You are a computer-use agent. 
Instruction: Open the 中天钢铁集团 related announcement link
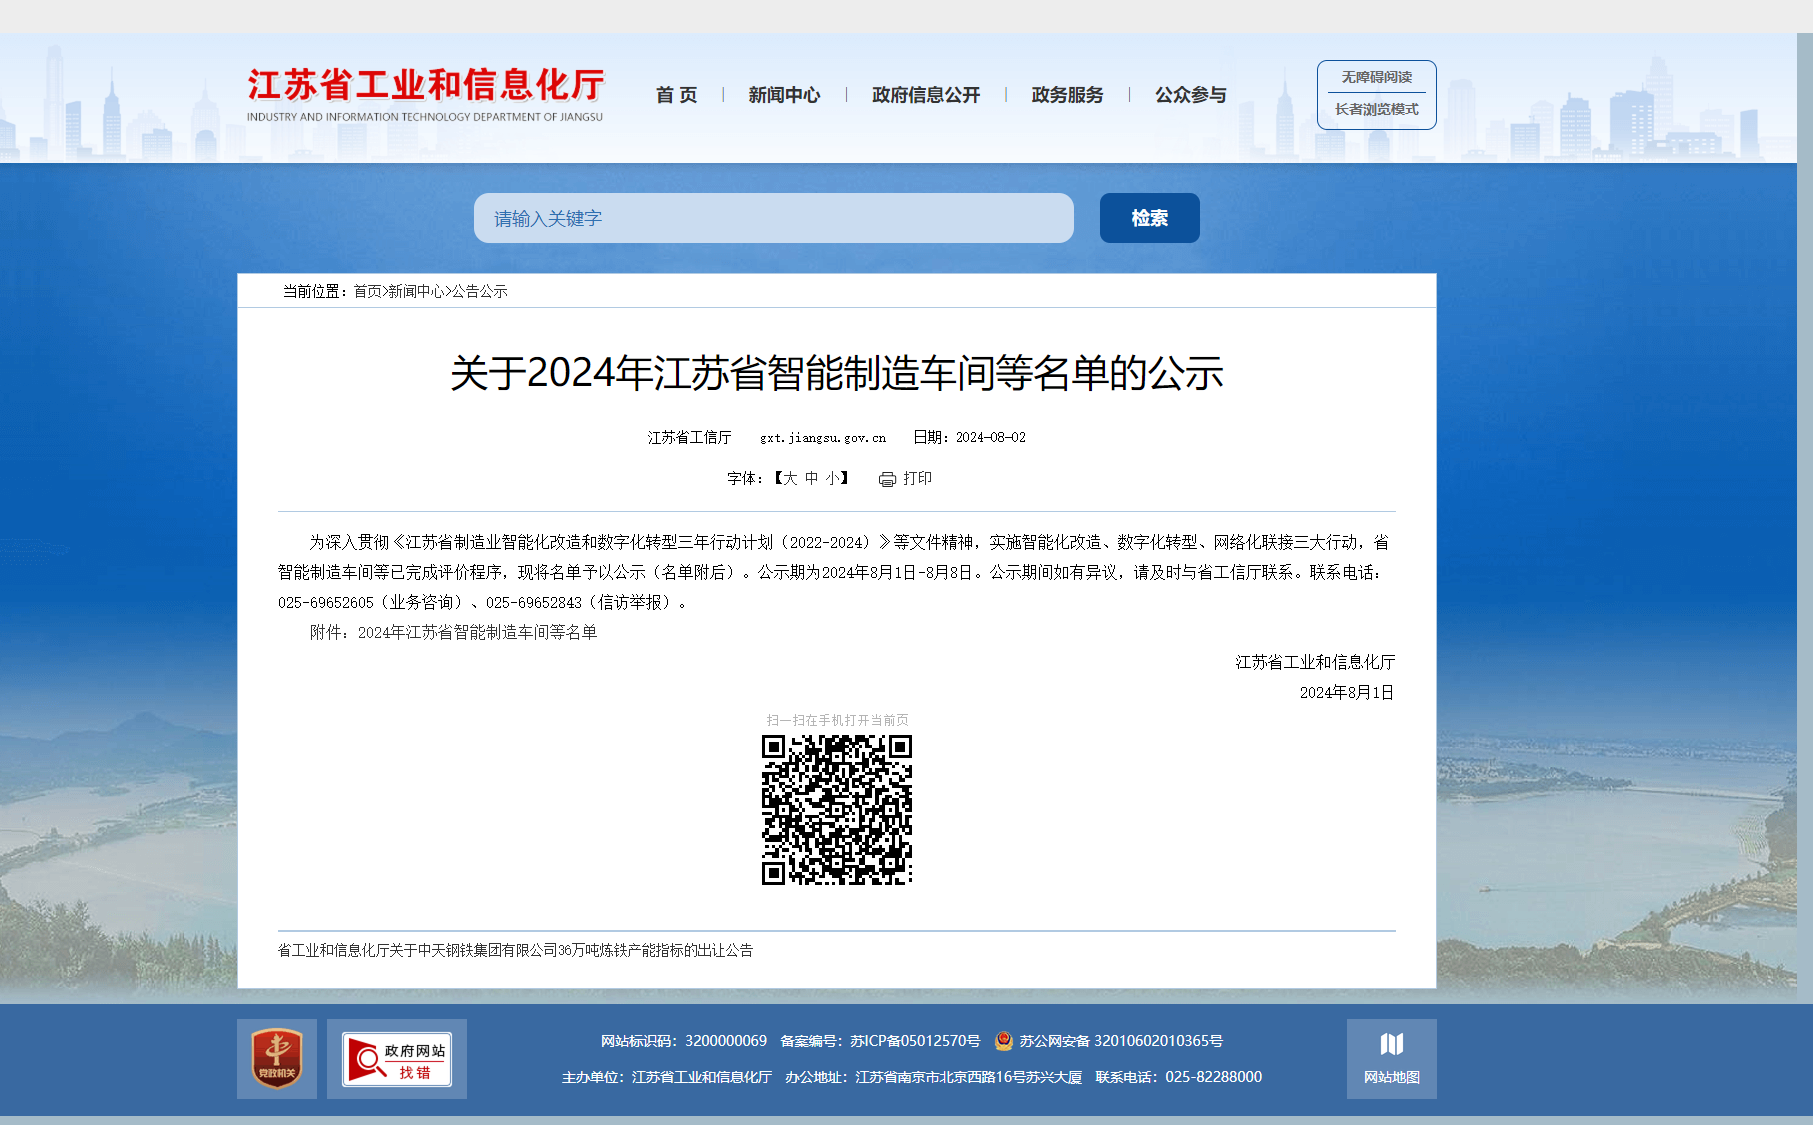(x=515, y=950)
